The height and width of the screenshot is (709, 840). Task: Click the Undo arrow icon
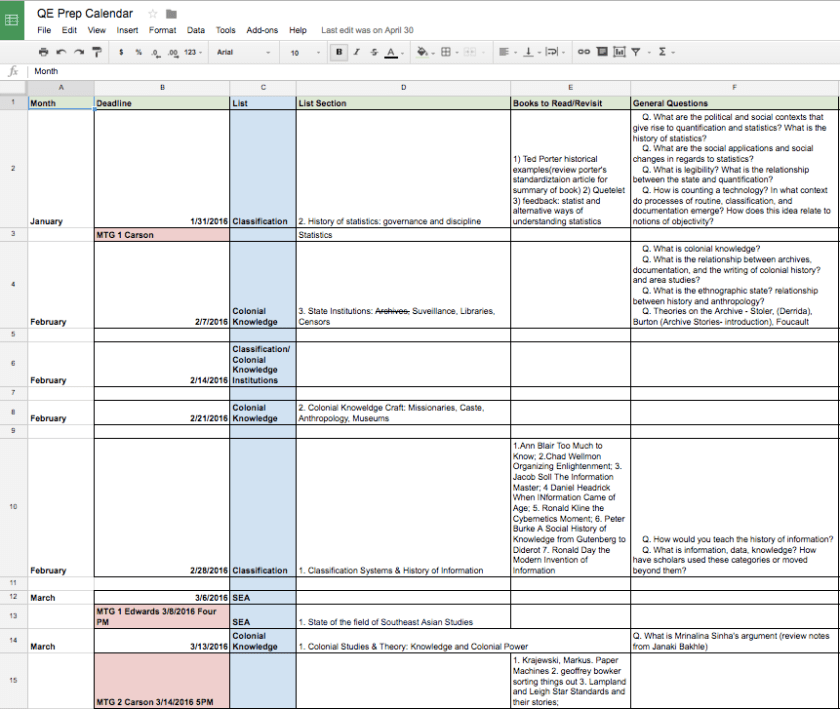[x=61, y=51]
